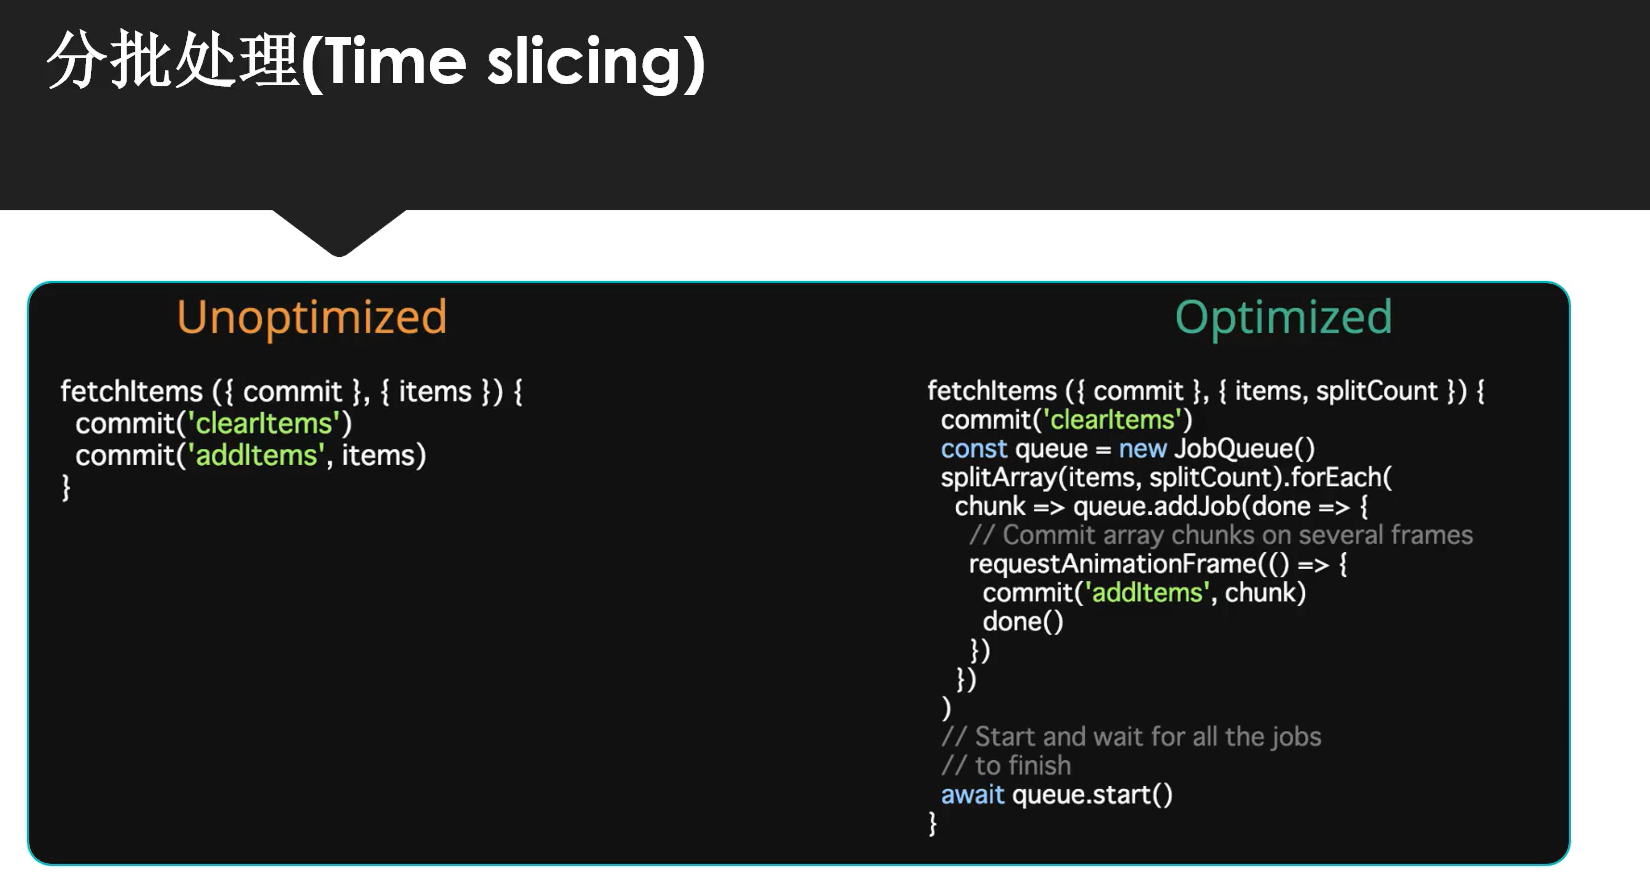Click 'JobQueue()' in the Optimized code
Screen dimensions: 1650x892
coord(1244,449)
